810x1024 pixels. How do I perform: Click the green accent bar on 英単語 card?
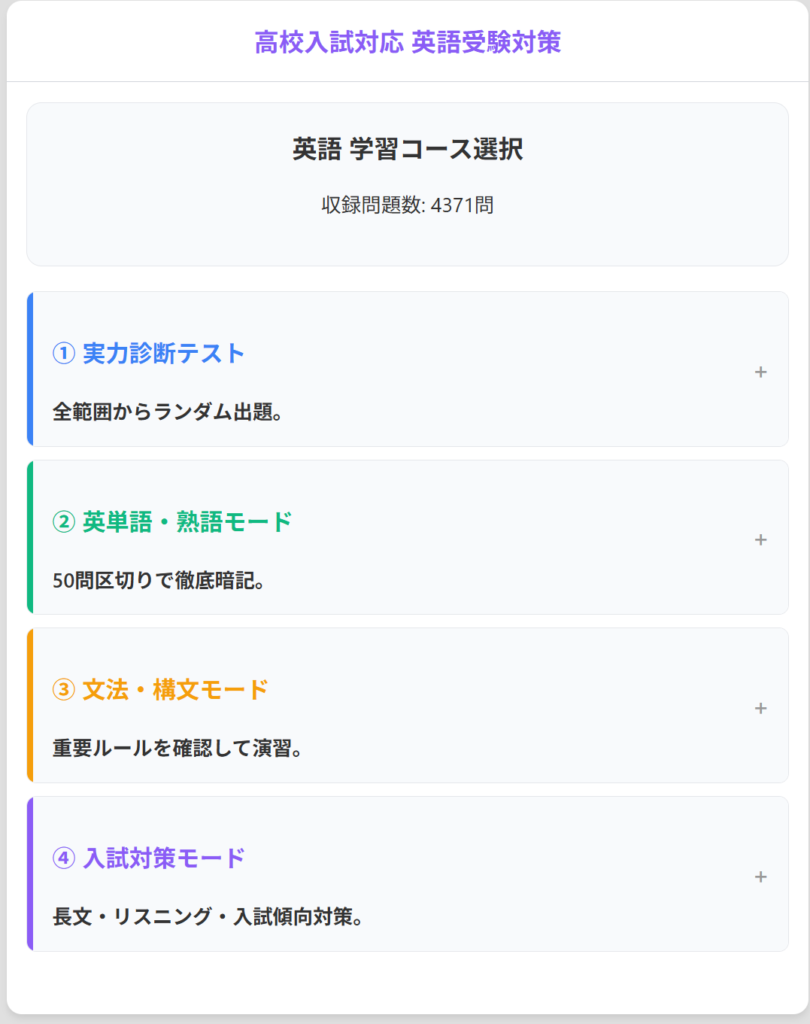pyautogui.click(x=30, y=537)
